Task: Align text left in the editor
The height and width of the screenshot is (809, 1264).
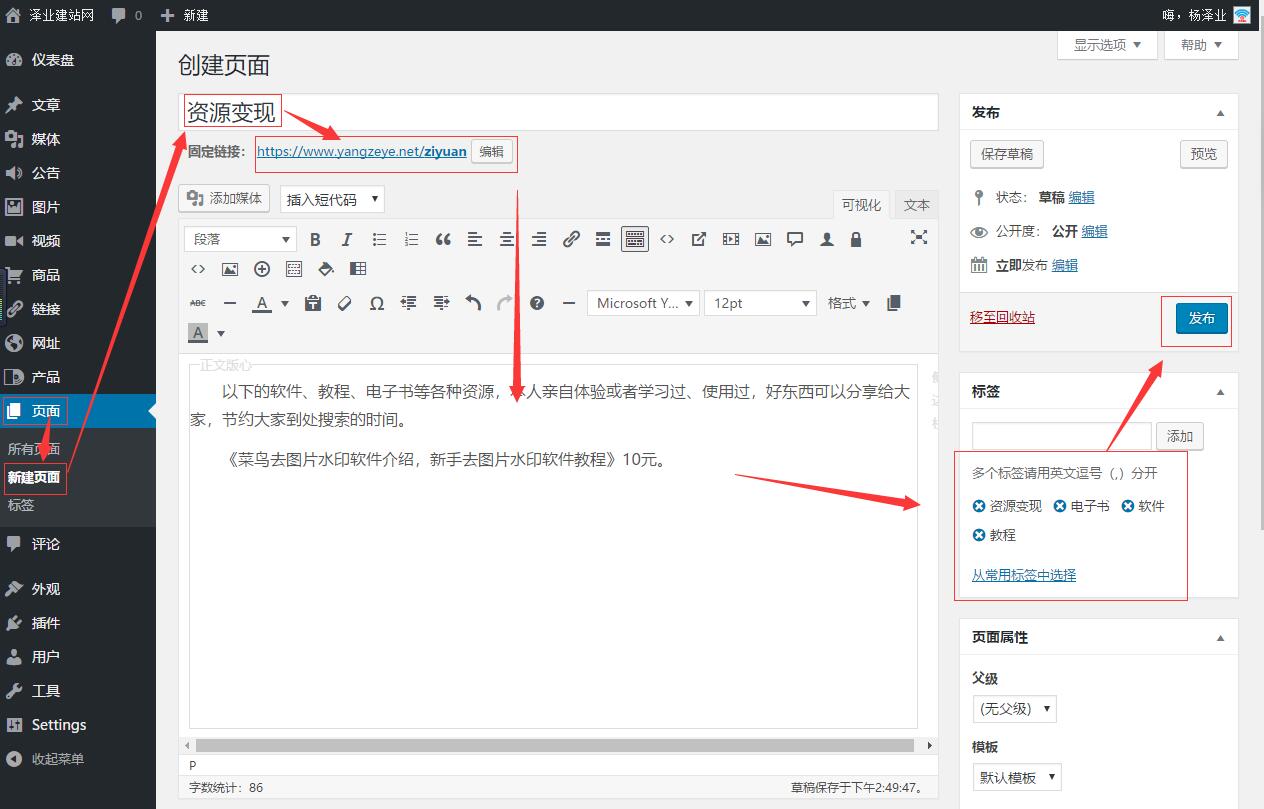Action: 475,239
